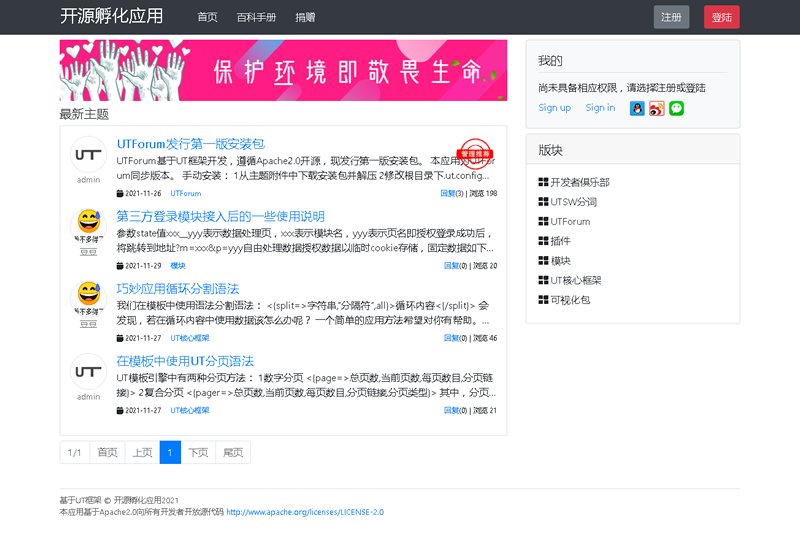The width and height of the screenshot is (800, 543).
Task: Click calendar icon next to 2021-11-26
Action: coord(120,193)
